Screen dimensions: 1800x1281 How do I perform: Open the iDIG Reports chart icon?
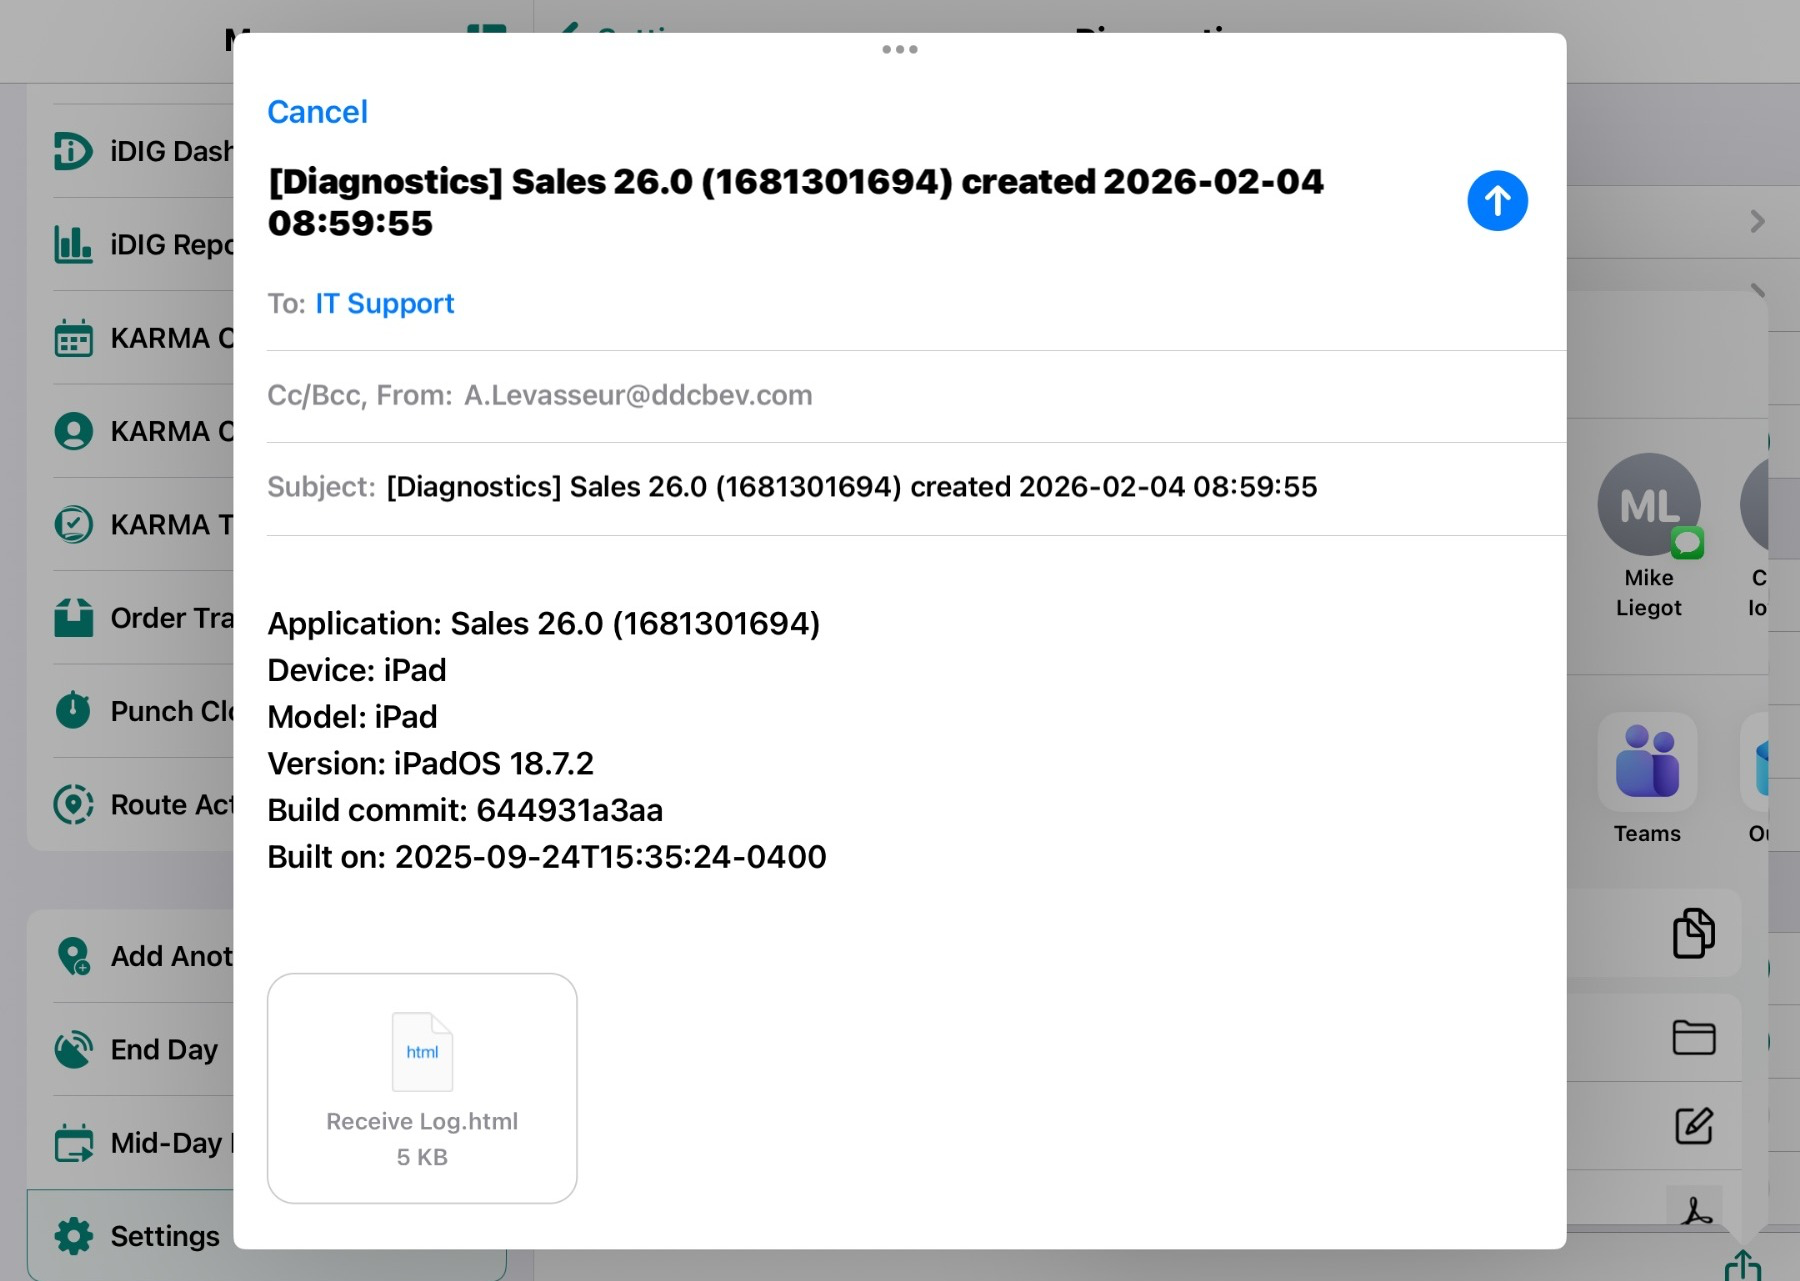coord(73,244)
